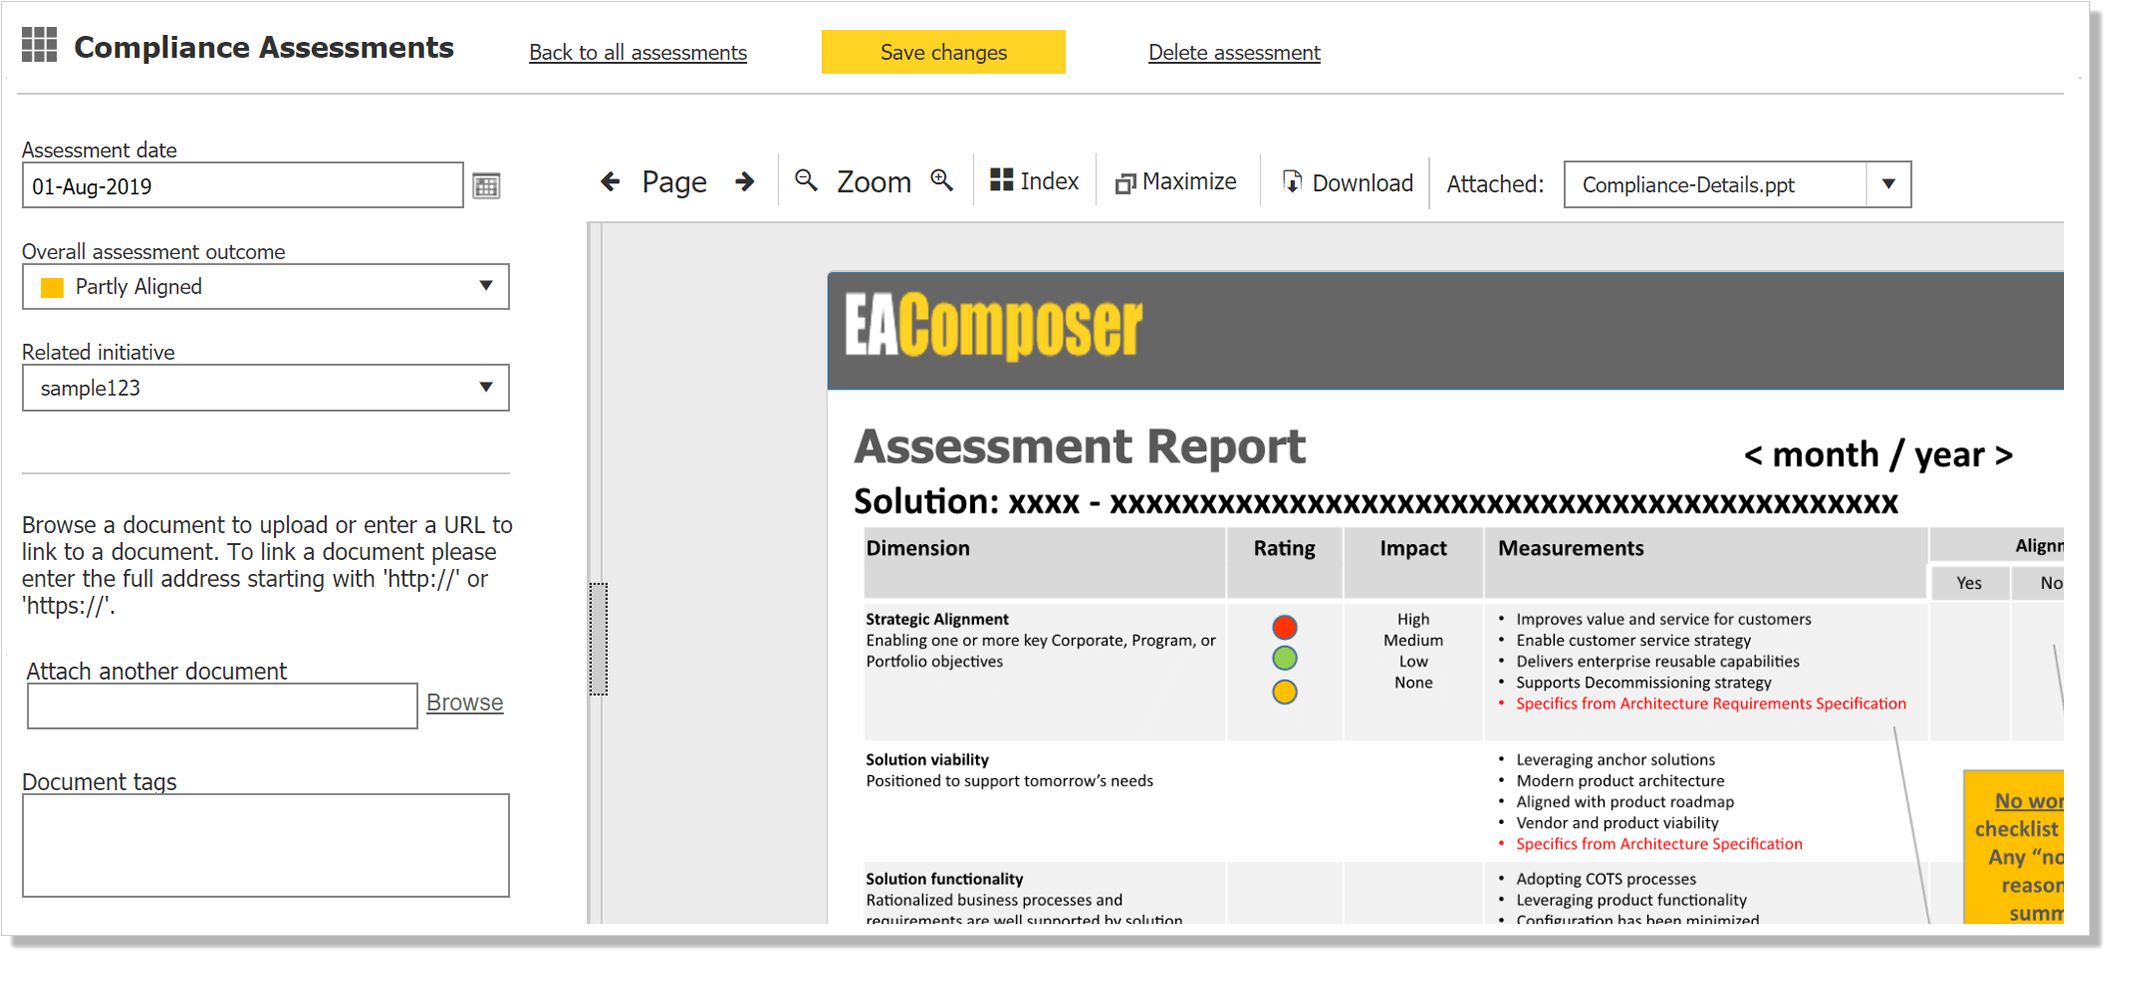Open the calendar picker for Assessment date
The width and height of the screenshot is (2140, 1000).
[486, 186]
